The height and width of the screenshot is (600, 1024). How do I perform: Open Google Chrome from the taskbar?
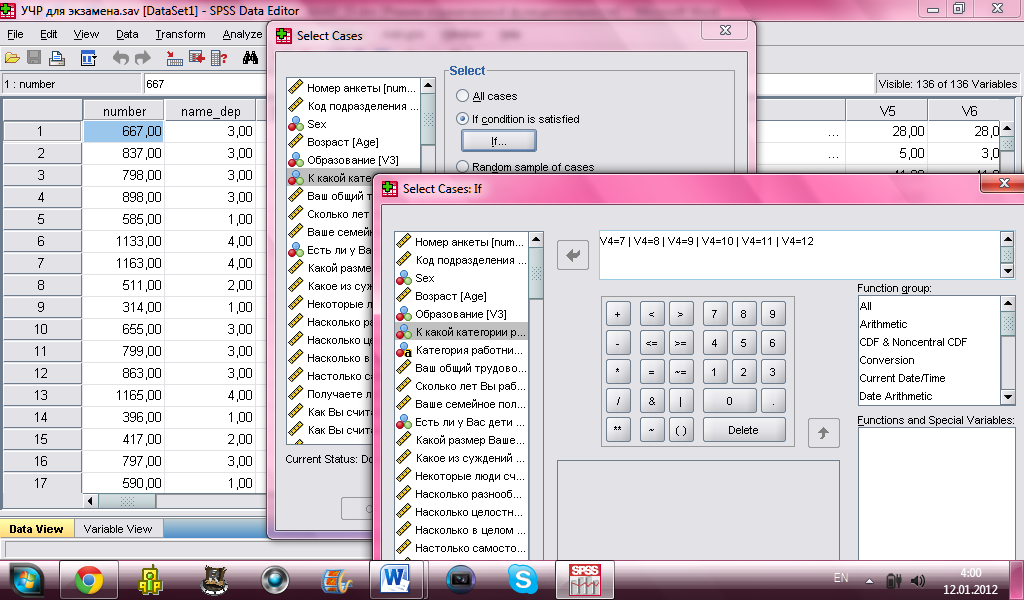pos(89,580)
